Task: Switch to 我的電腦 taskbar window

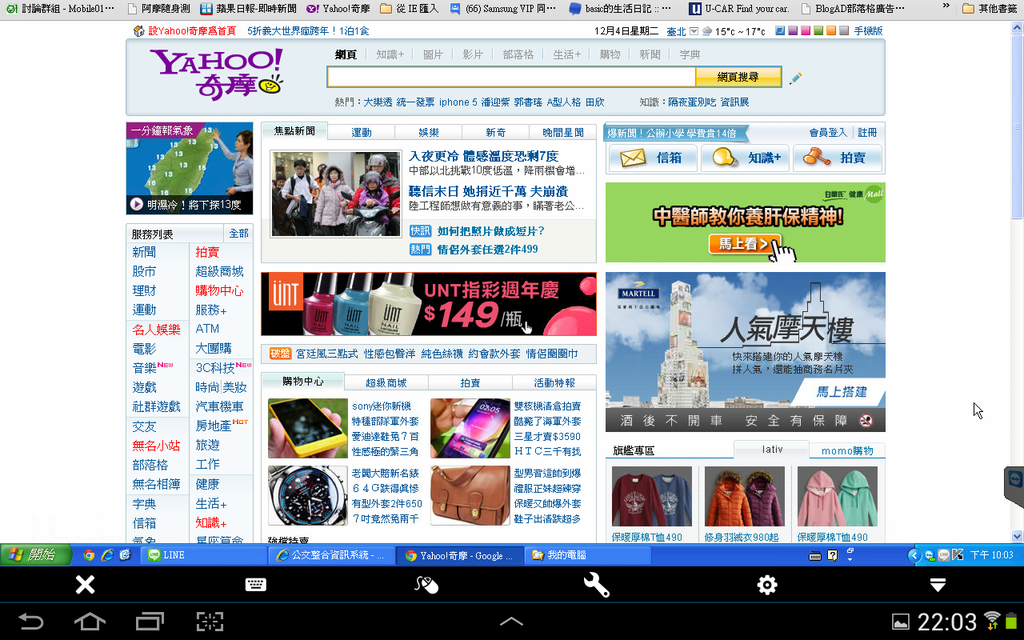Action: pos(588,555)
